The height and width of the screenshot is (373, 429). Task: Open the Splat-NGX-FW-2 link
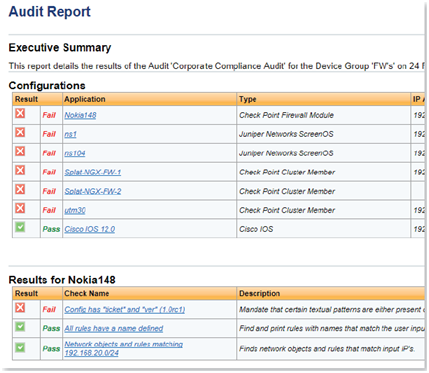click(93, 191)
